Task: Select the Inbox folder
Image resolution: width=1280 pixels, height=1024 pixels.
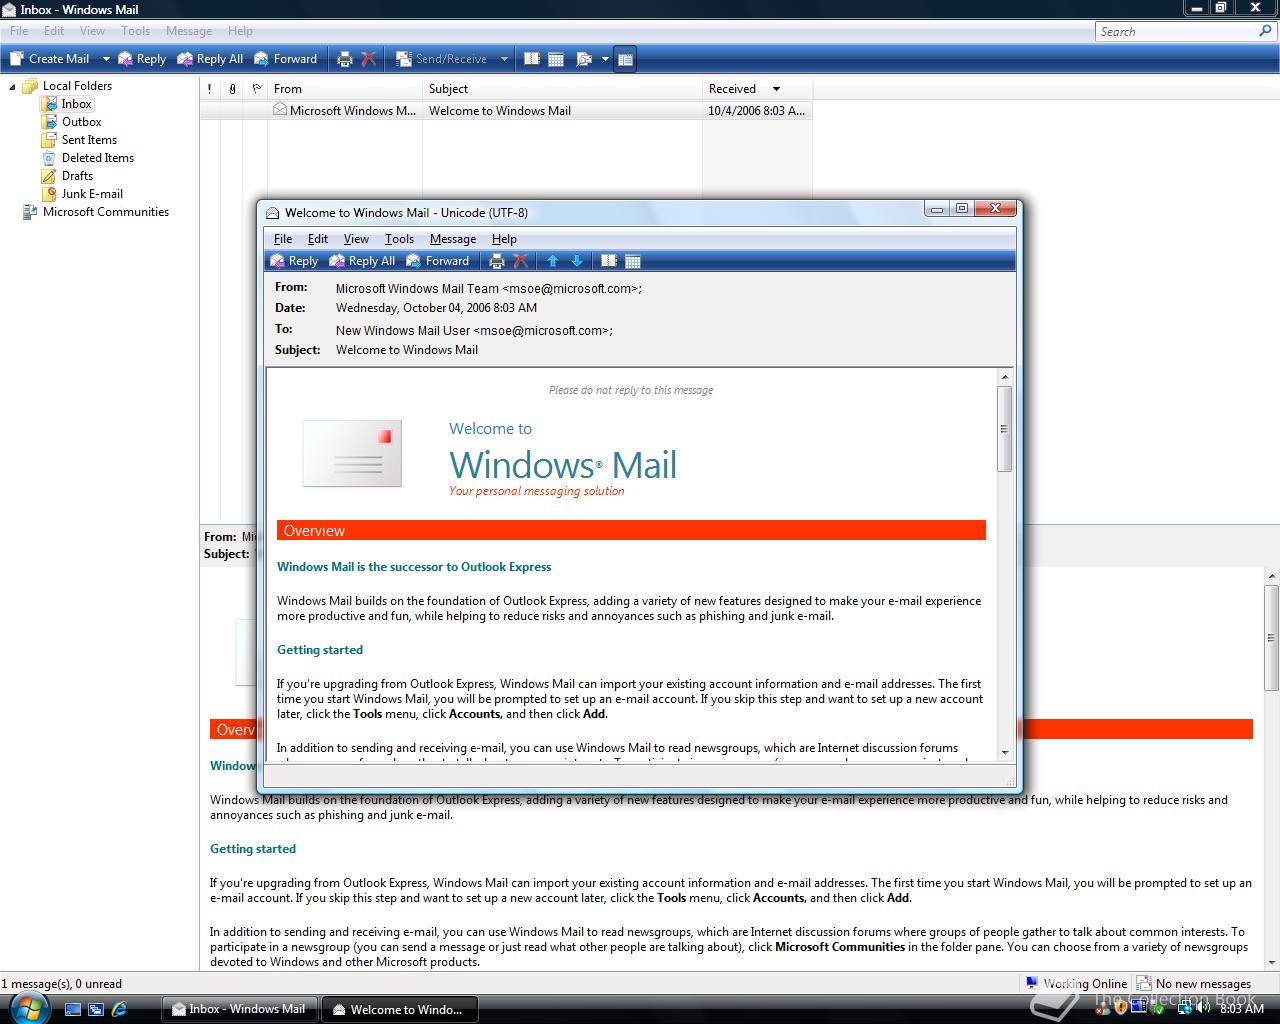Action: pos(76,104)
